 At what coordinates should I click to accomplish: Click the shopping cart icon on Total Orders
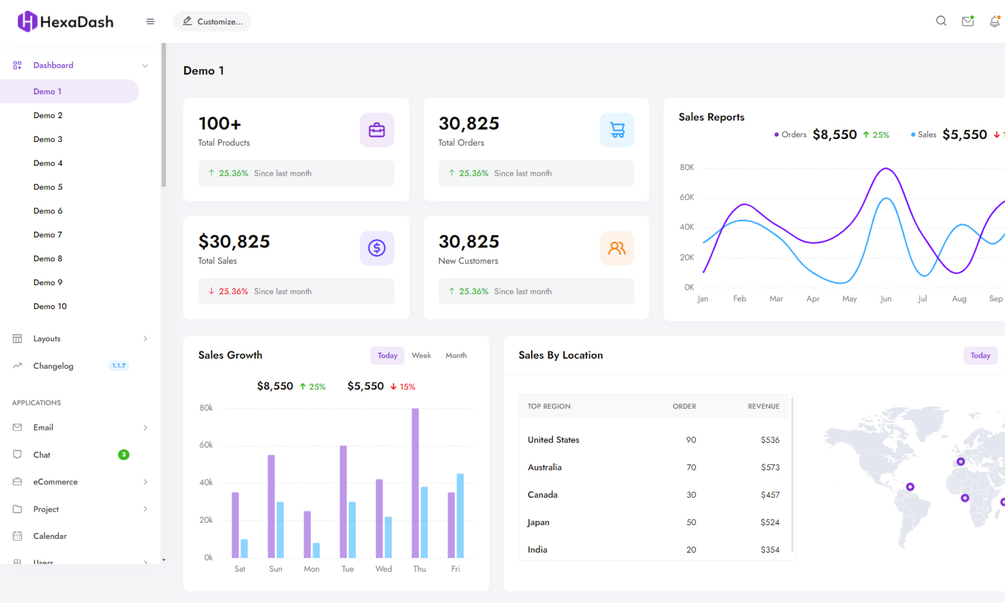(x=617, y=130)
